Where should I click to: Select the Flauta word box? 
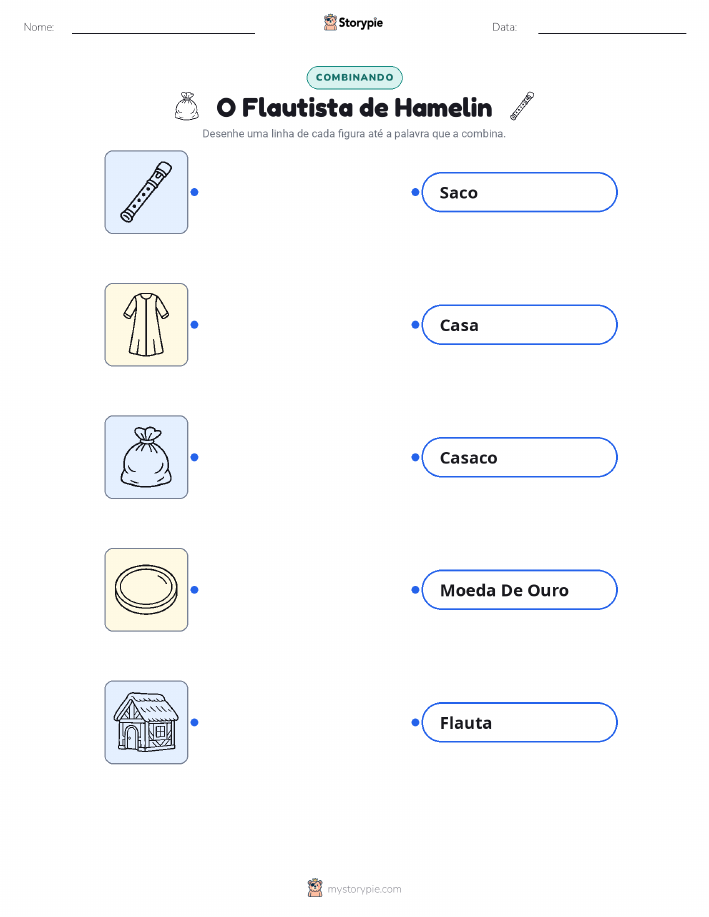[x=519, y=722]
